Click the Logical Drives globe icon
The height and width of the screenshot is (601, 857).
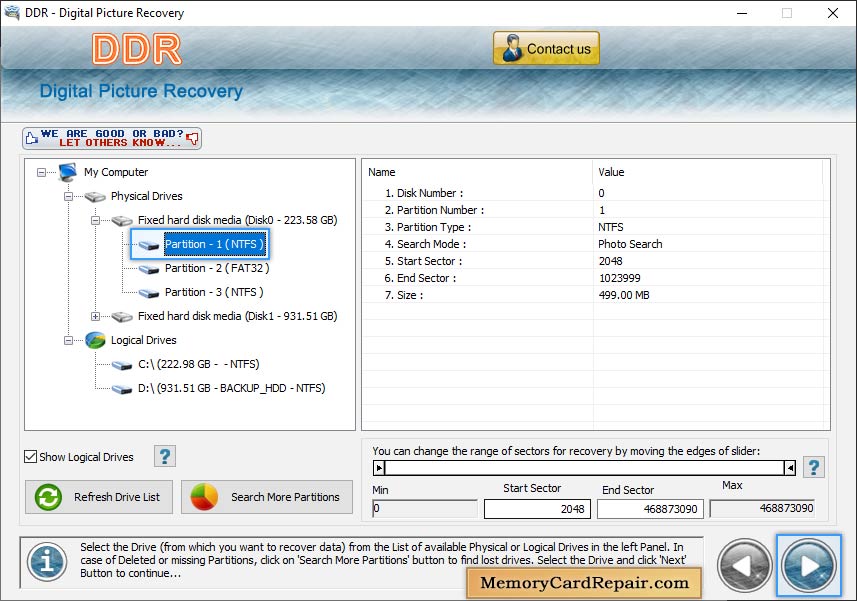click(95, 340)
